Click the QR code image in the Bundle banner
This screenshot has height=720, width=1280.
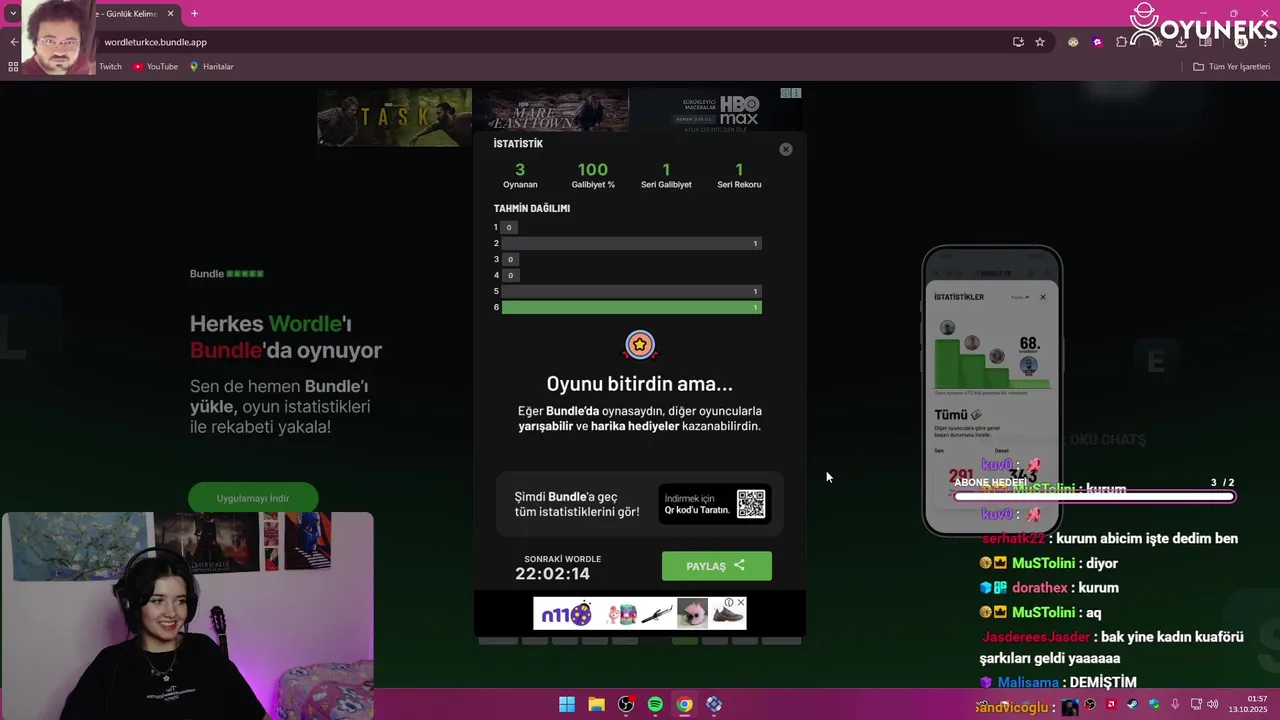(x=750, y=504)
